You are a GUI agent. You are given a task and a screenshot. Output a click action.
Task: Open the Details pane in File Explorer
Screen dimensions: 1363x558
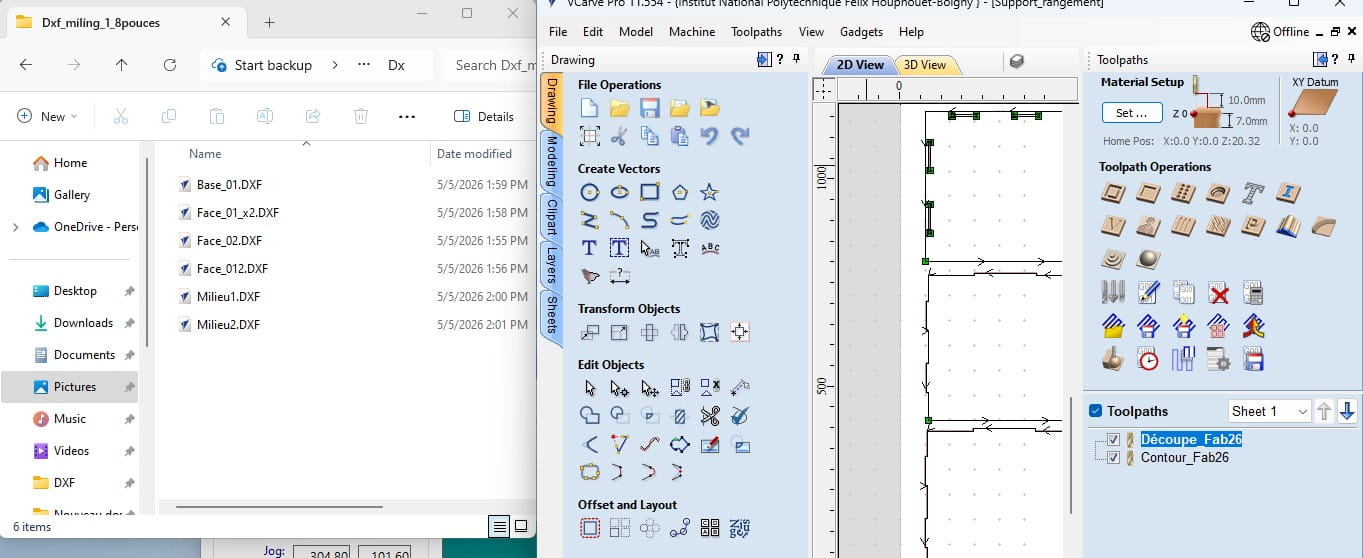click(484, 116)
